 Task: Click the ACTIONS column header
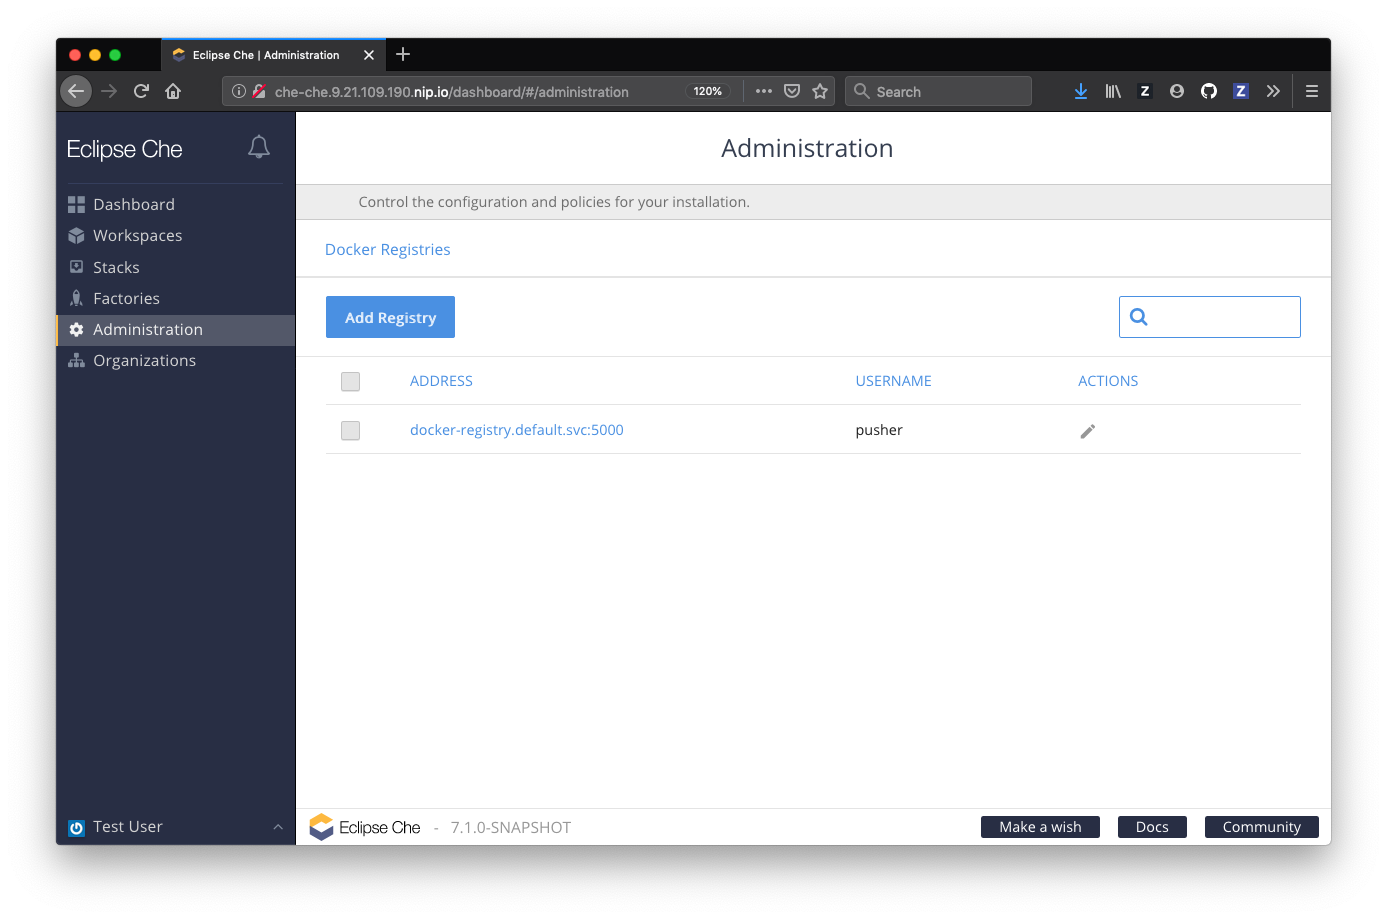pos(1108,381)
